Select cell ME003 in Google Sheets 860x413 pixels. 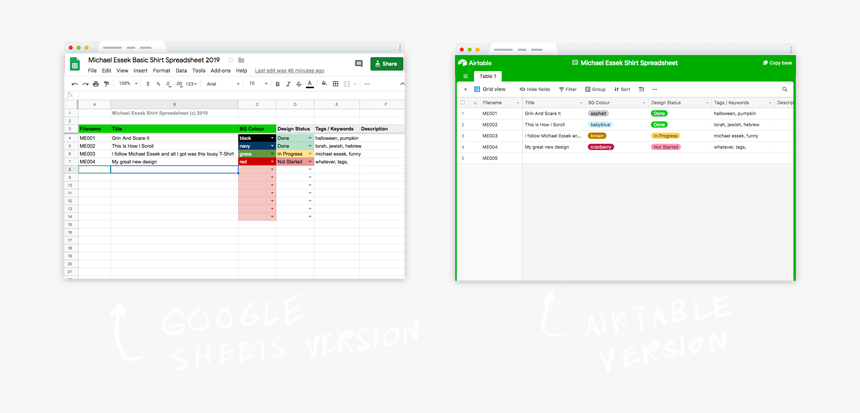[x=94, y=154]
